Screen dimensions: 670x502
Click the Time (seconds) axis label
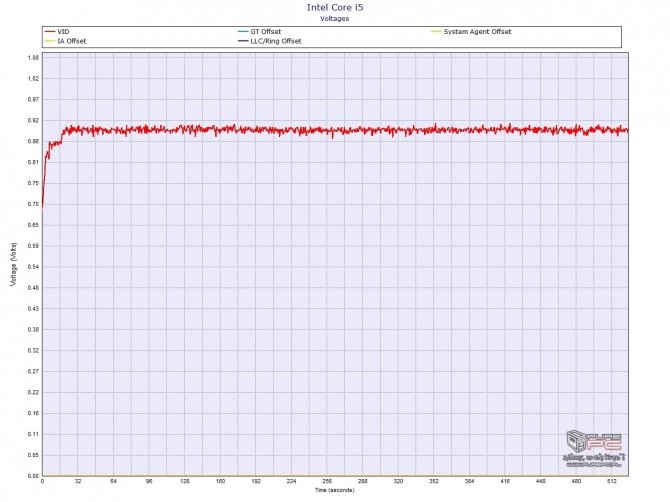pyautogui.click(x=335, y=490)
